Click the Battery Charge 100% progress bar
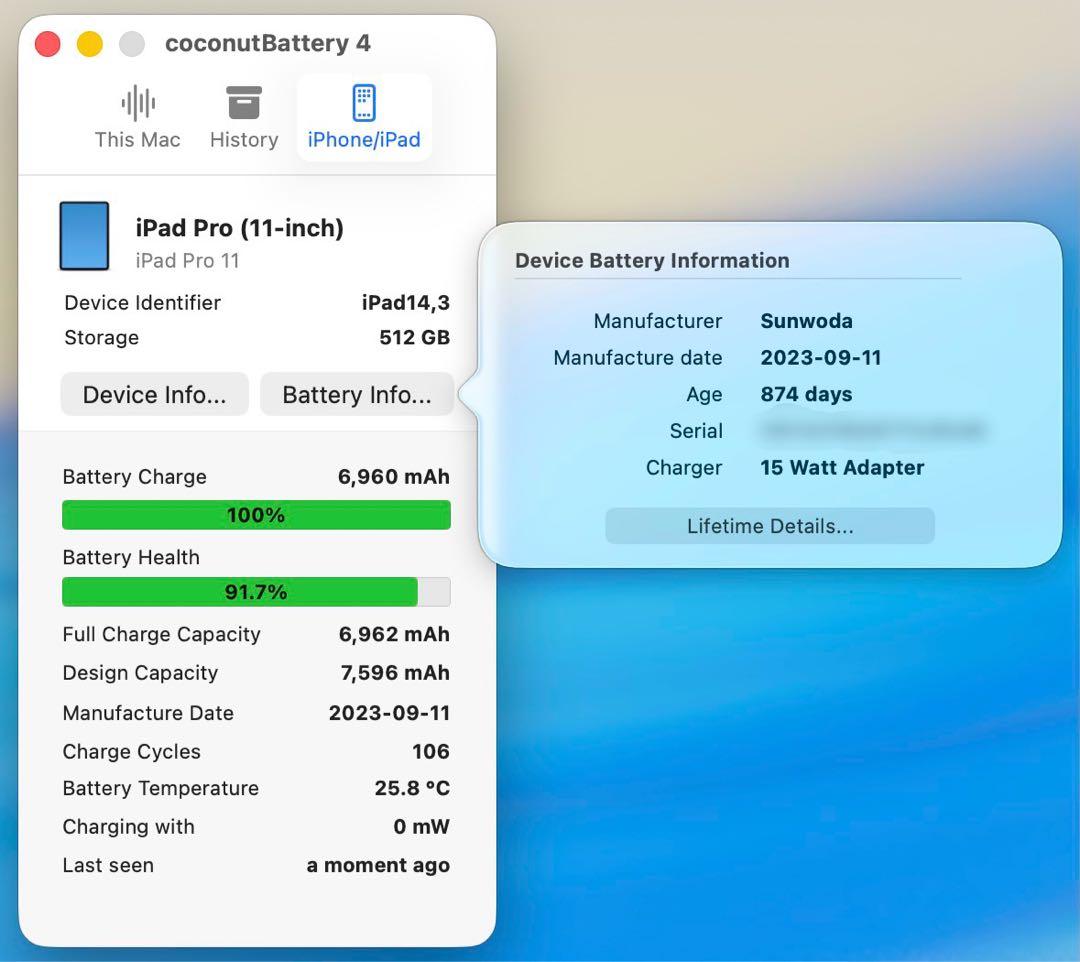The width and height of the screenshot is (1080, 962). 256,515
